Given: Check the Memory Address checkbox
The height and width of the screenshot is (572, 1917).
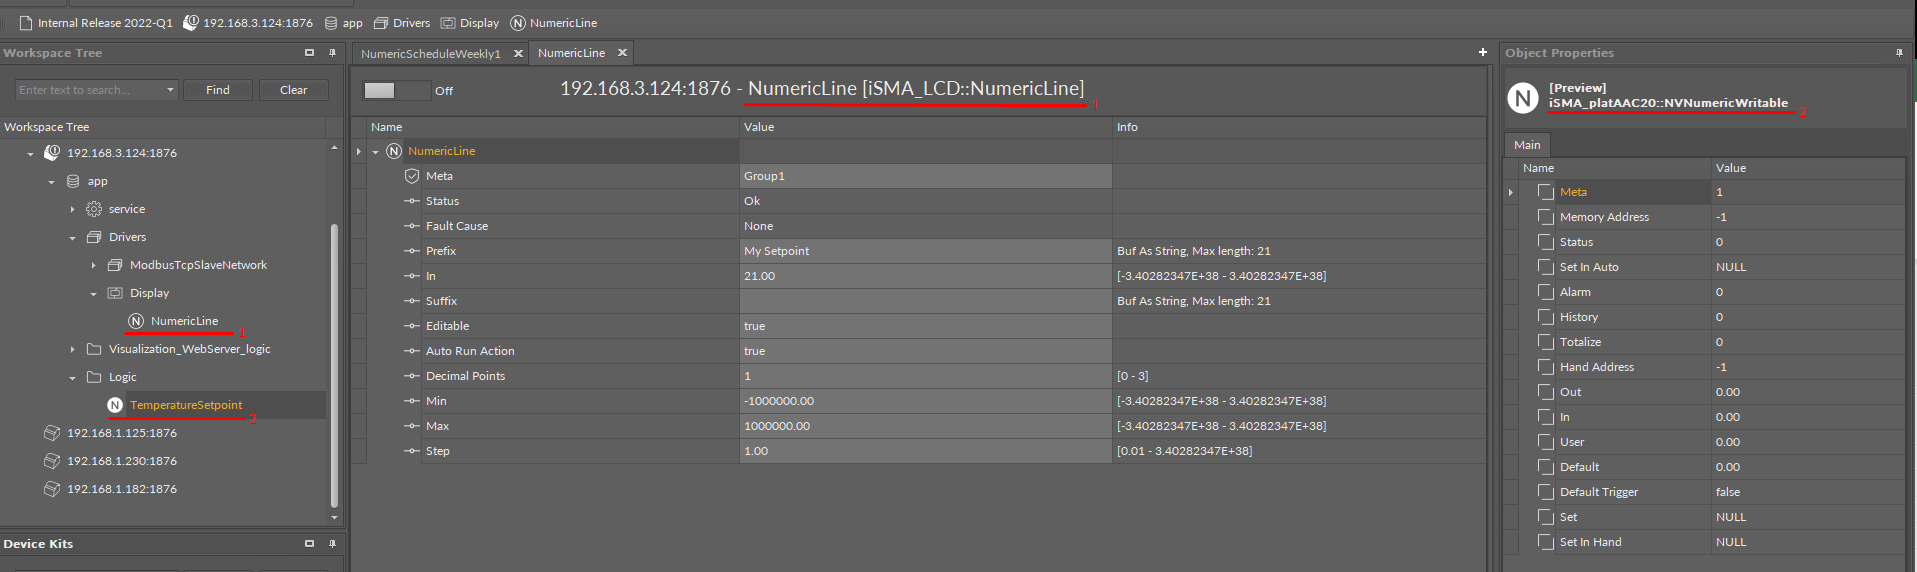Looking at the screenshot, I should pyautogui.click(x=1546, y=217).
